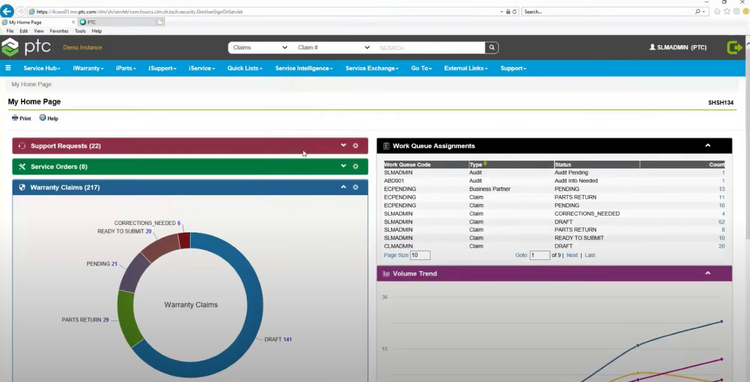Click the browser favorites star icon
The width and height of the screenshot is (750, 382).
[x=727, y=11]
